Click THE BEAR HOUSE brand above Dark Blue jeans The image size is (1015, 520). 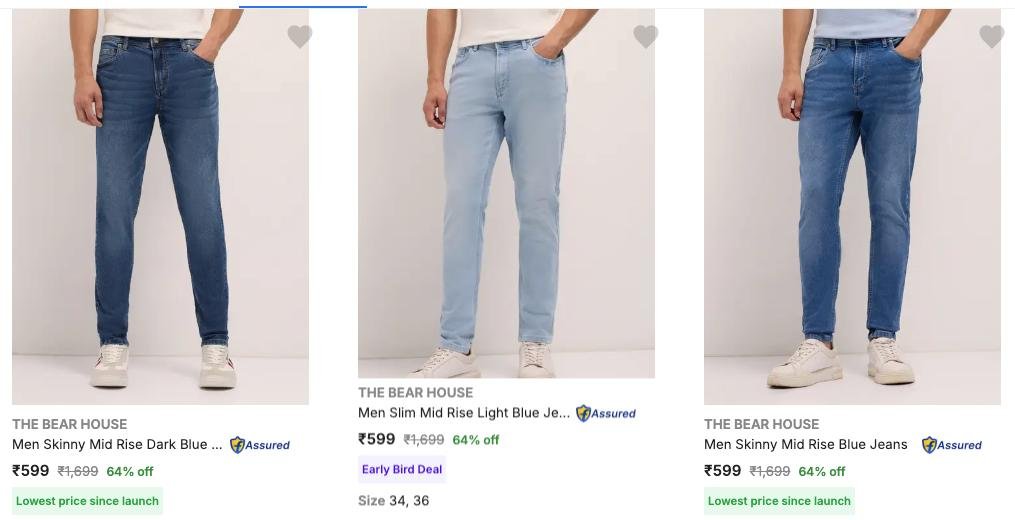coord(69,424)
